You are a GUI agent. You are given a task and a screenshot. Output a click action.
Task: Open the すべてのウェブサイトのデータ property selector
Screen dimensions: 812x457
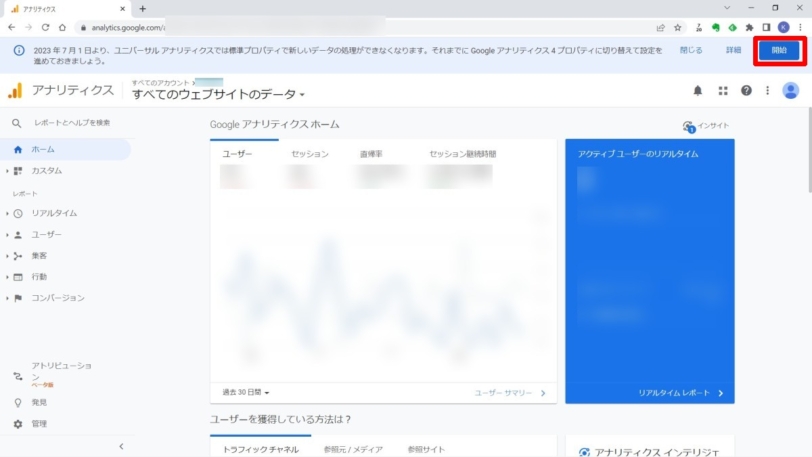point(218,94)
